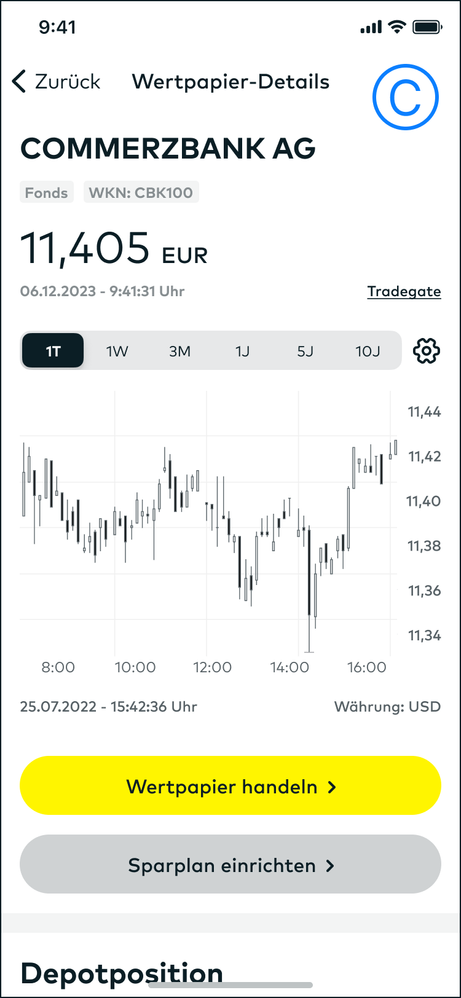Open the chart settings gear icon
Screen dimensions: 461x998
(x=427, y=351)
